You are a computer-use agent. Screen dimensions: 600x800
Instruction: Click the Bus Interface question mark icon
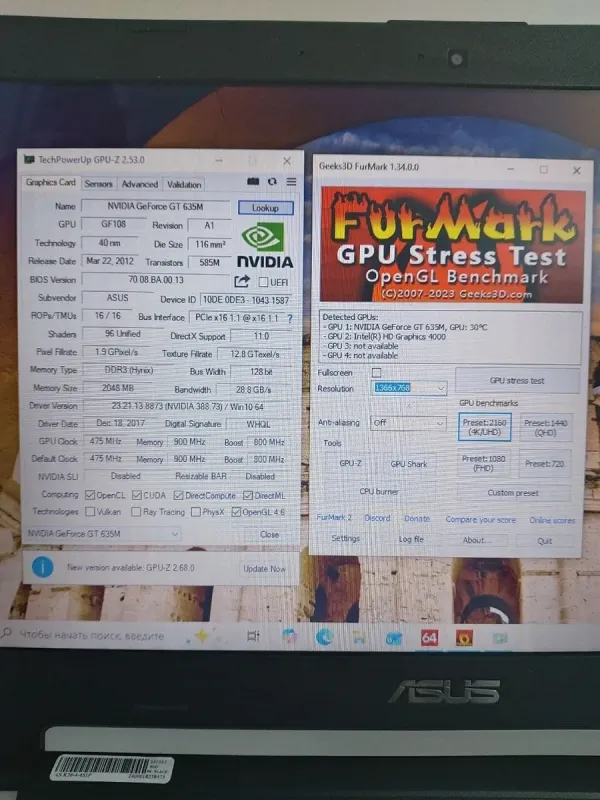tap(290, 318)
